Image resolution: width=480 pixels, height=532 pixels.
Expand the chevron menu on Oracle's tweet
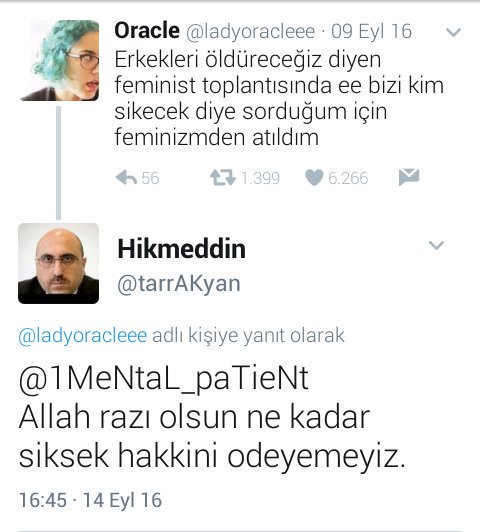[454, 32]
